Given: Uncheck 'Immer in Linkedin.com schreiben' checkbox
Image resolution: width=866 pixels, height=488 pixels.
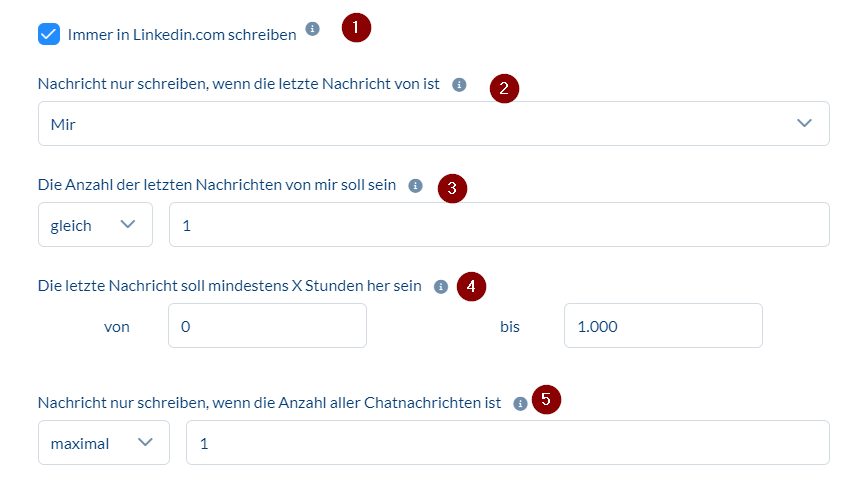Looking at the screenshot, I should [49, 34].
